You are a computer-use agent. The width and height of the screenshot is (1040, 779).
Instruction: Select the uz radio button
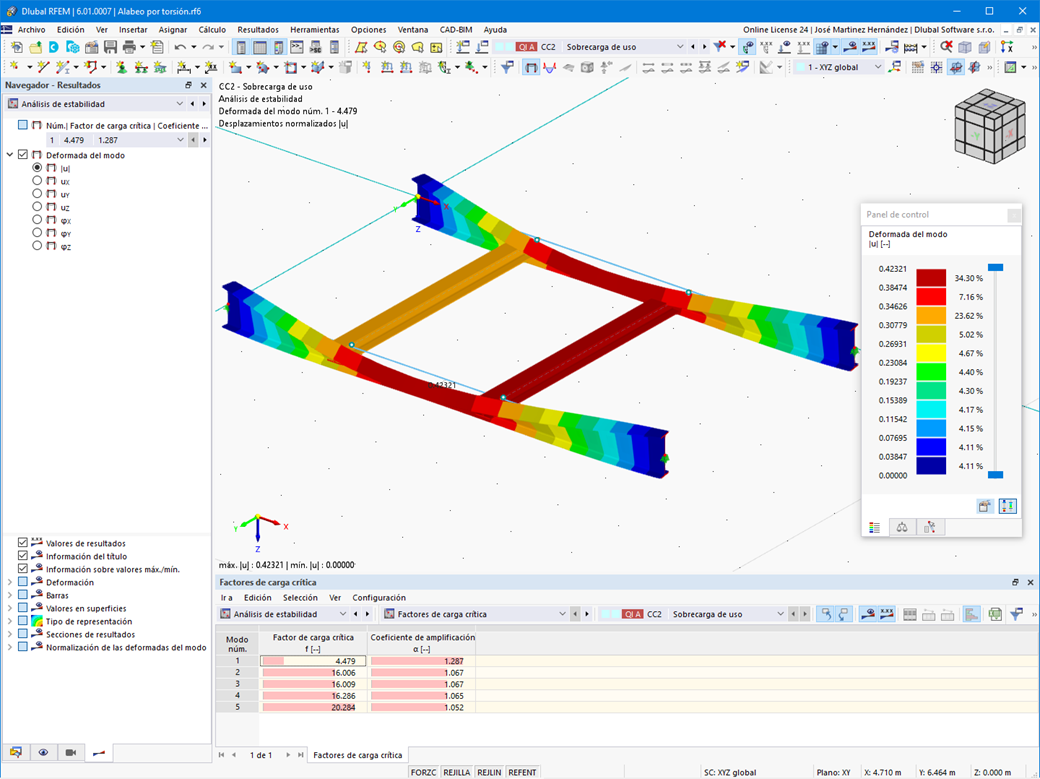(37, 207)
